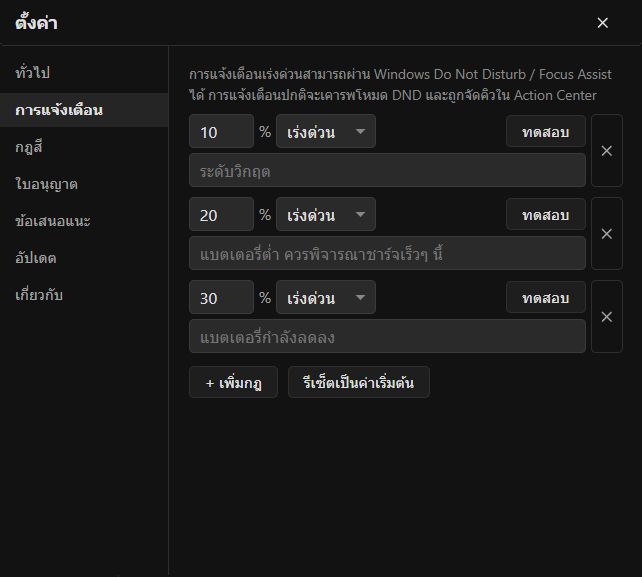The height and width of the screenshot is (577, 642).
Task: Edit the 10 percent threshold field
Action: click(222, 131)
